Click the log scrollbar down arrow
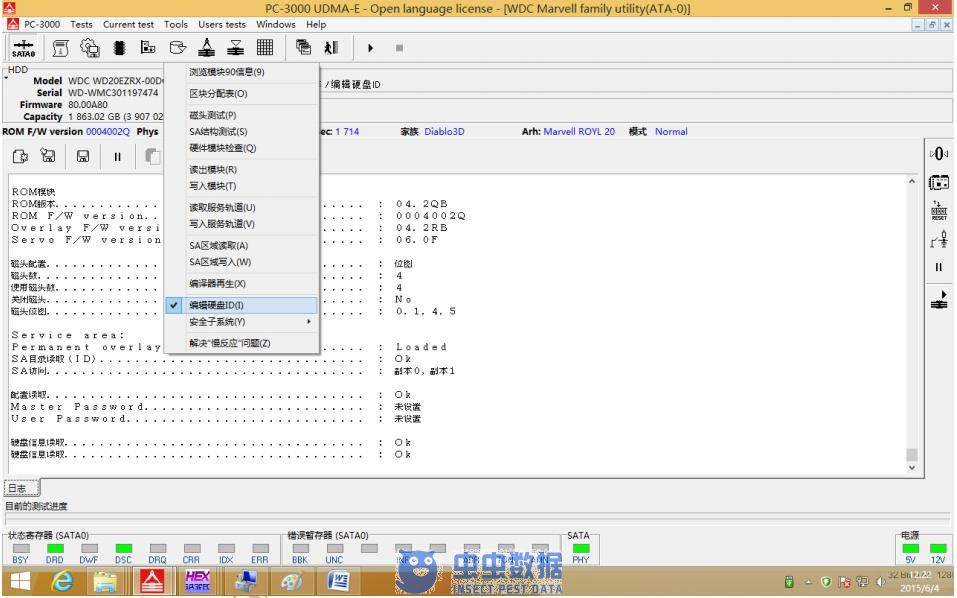 [912, 468]
